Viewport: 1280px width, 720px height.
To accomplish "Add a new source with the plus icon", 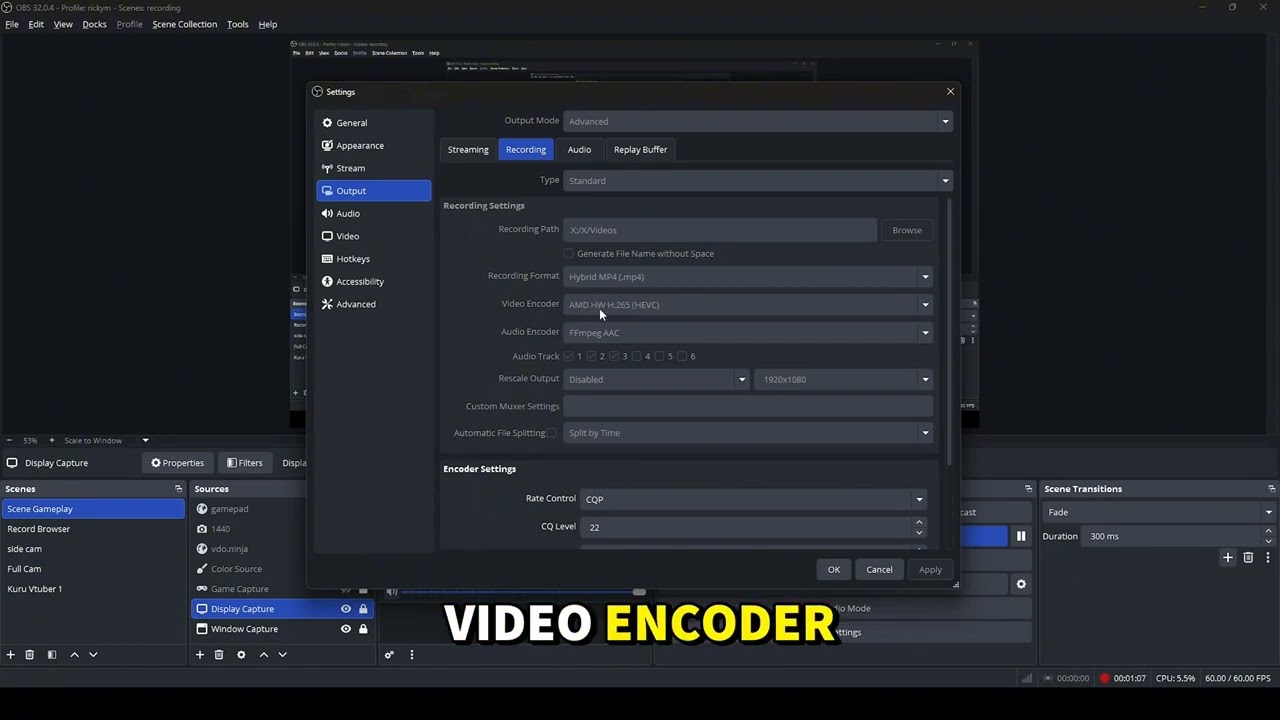I will (199, 655).
